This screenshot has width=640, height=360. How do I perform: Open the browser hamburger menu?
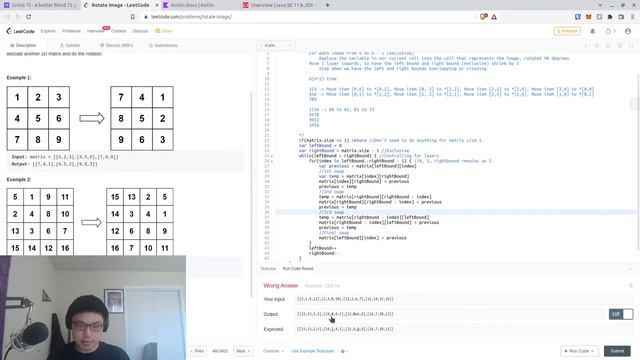click(633, 17)
